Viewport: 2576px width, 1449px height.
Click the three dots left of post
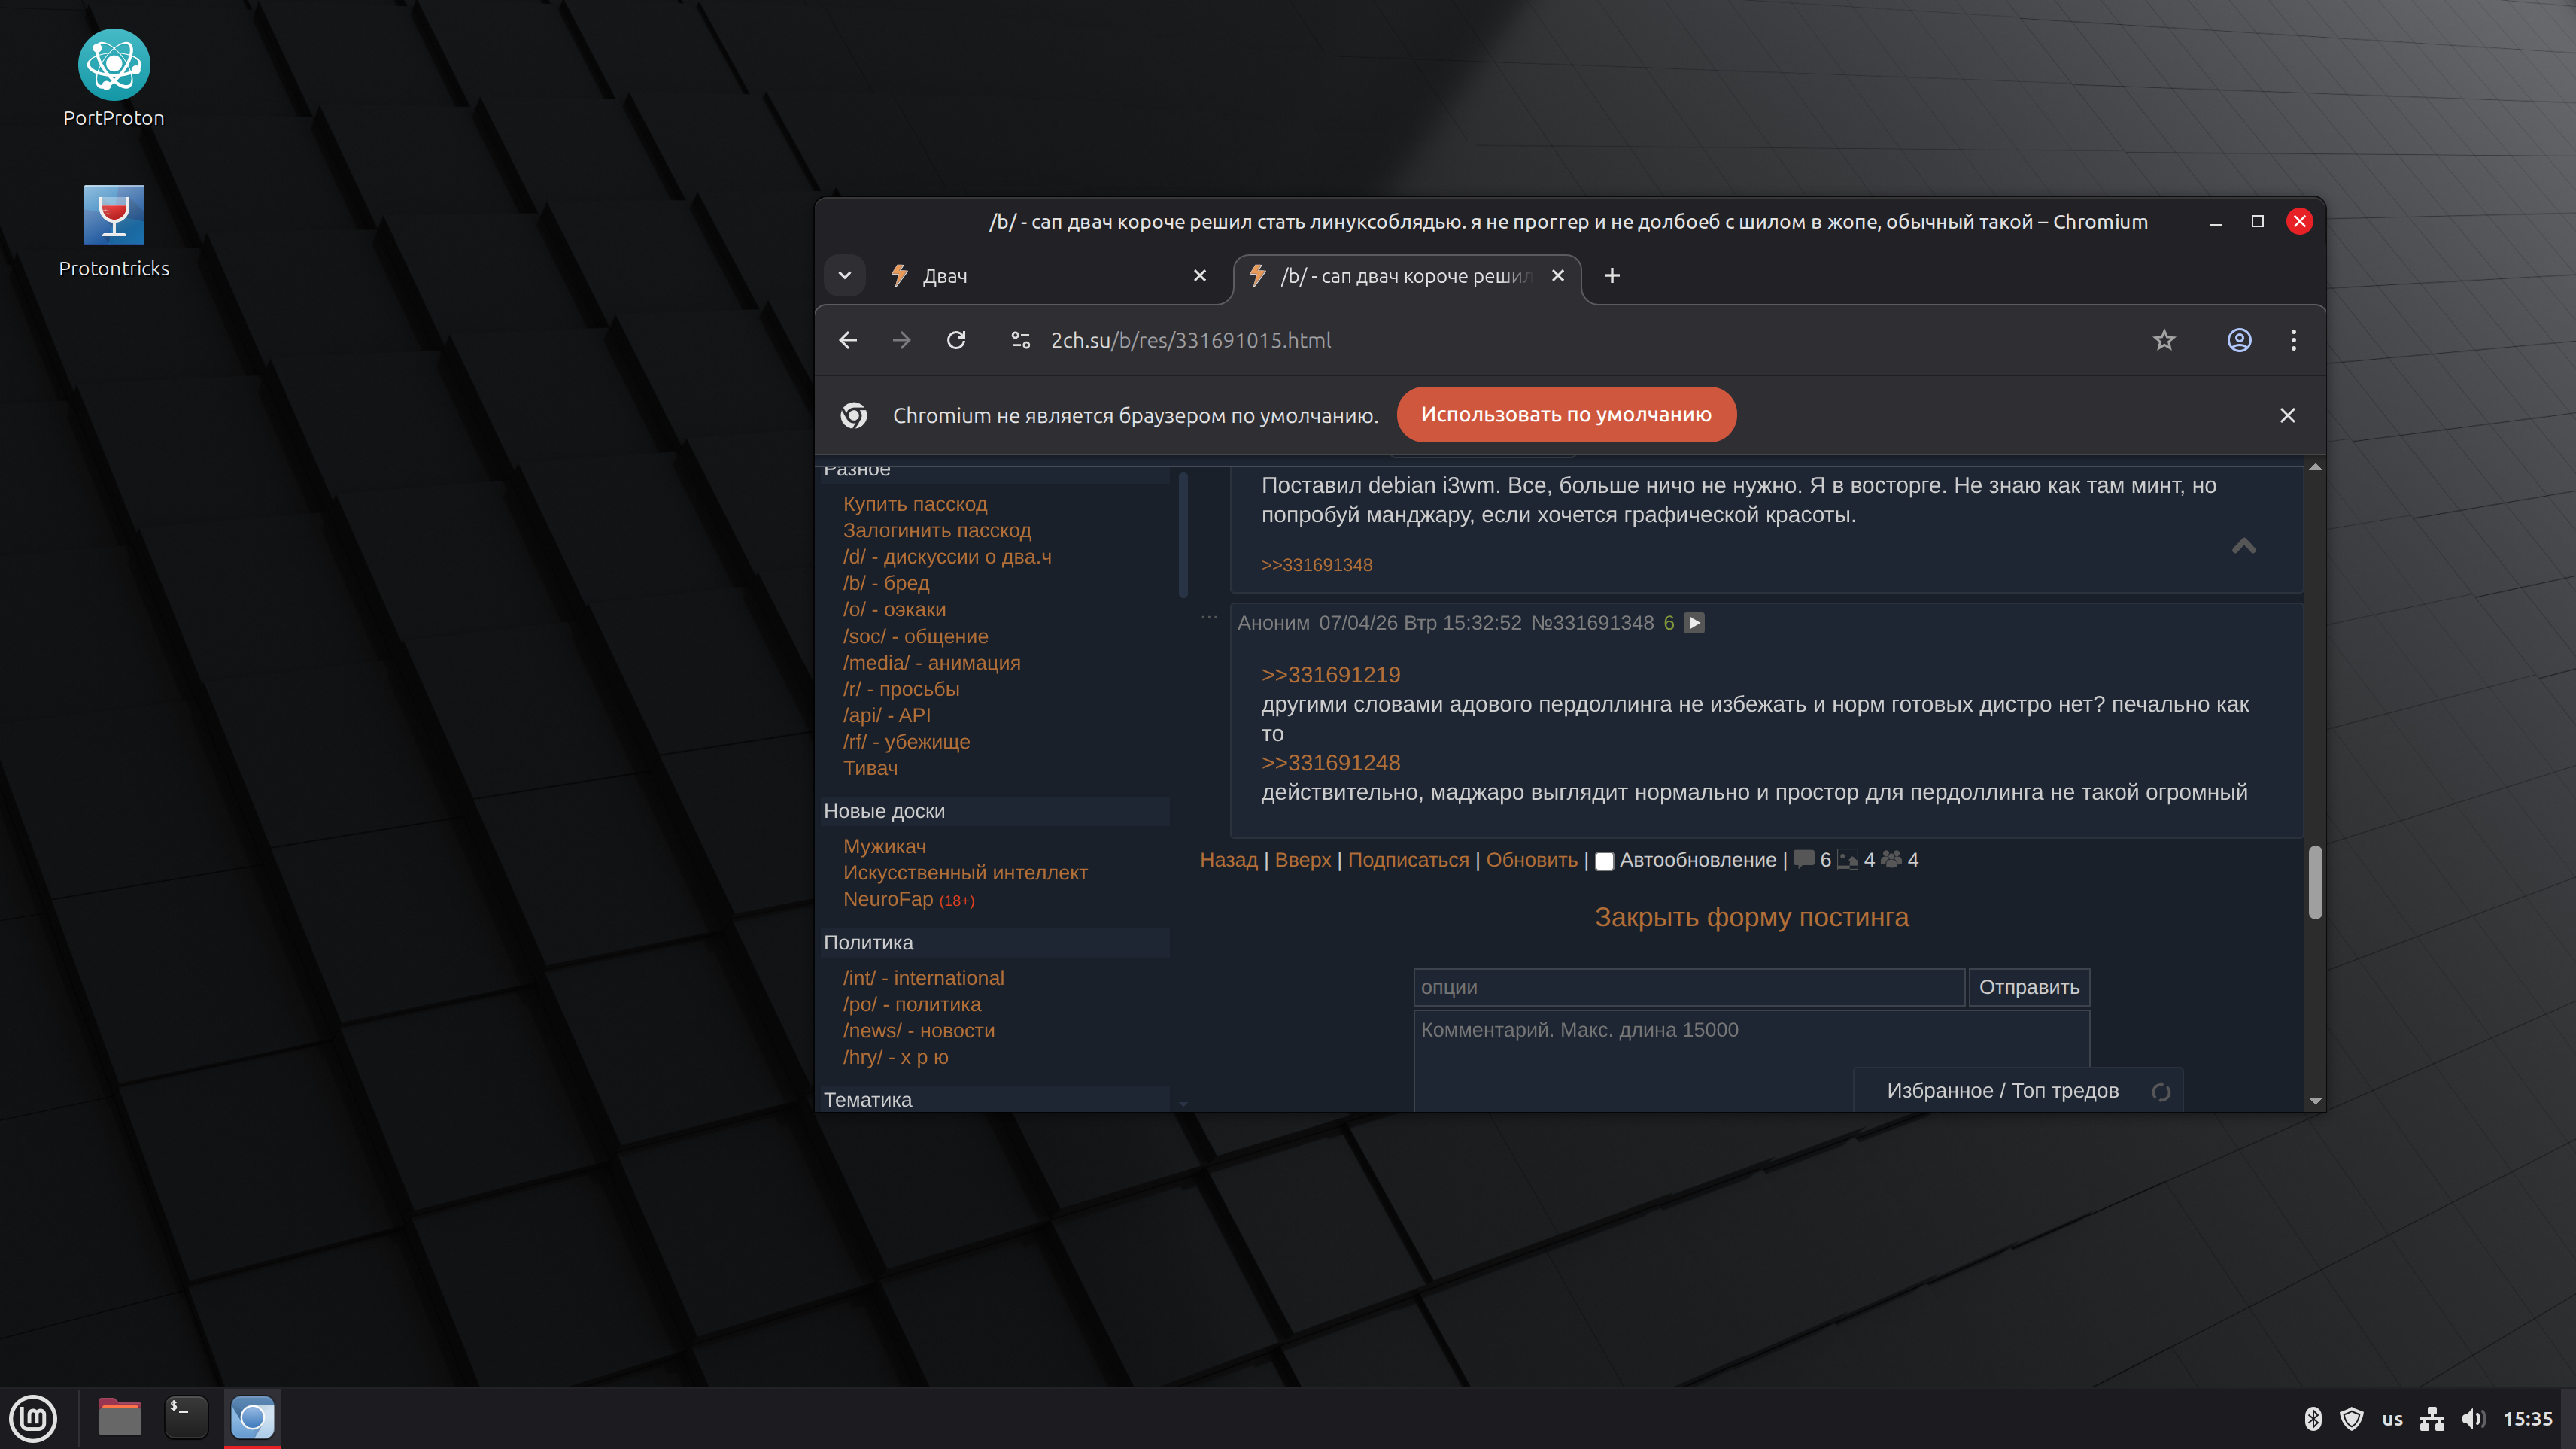(x=1209, y=618)
